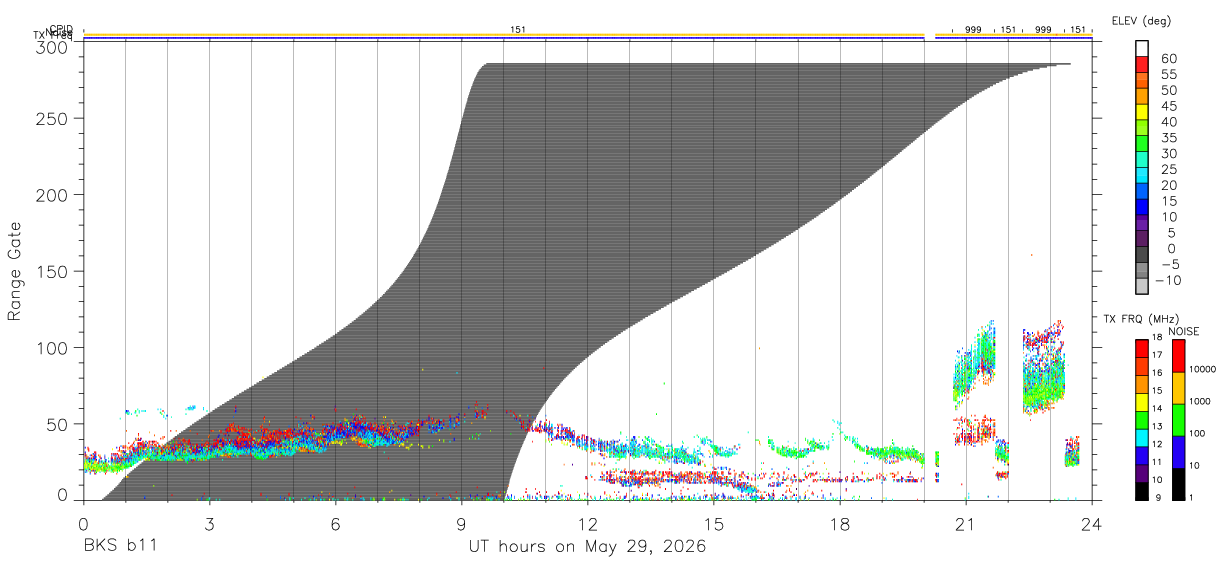
Task: Select the yellow 1000–10000 NOISE swatch
Action: click(1178, 388)
